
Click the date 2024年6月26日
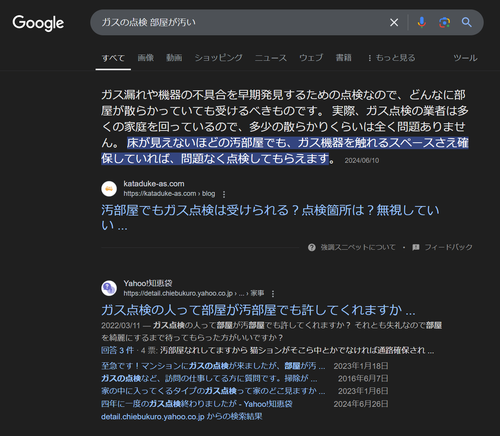[x=361, y=404]
